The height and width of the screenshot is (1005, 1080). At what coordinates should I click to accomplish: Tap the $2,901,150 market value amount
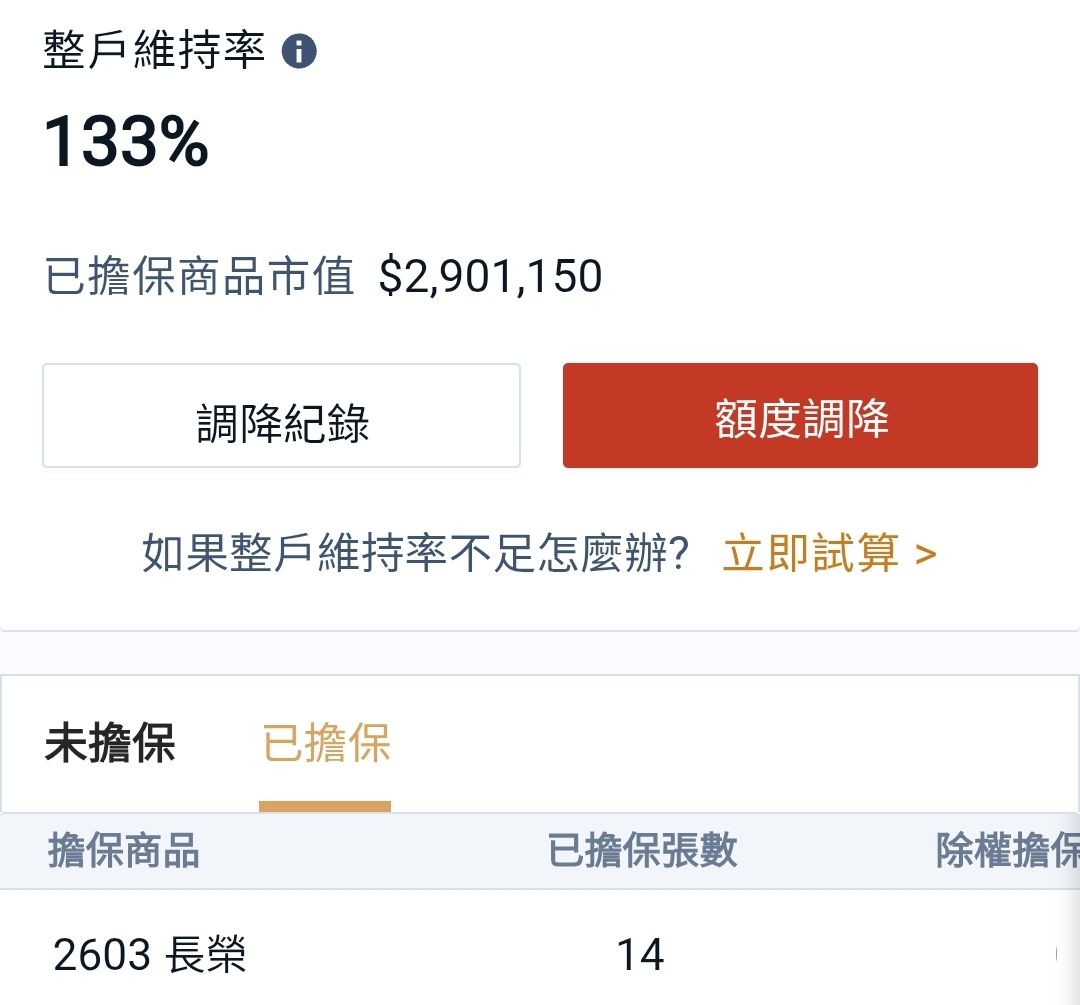point(490,277)
